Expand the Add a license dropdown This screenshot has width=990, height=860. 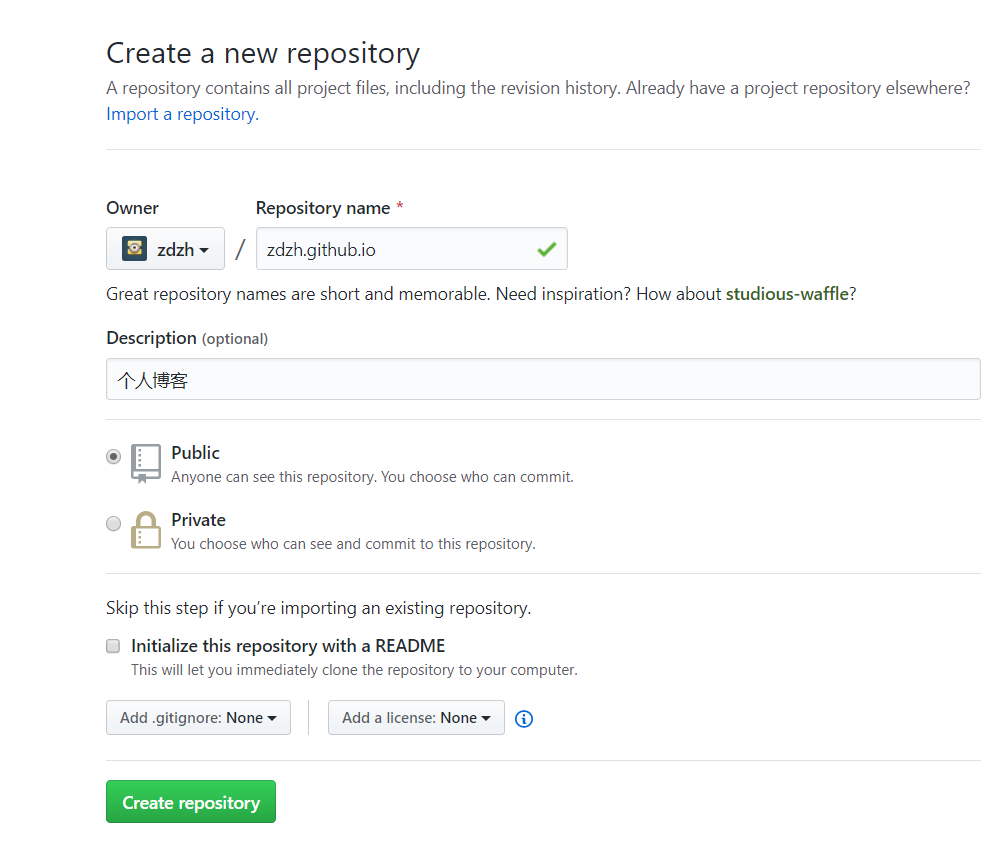(416, 718)
